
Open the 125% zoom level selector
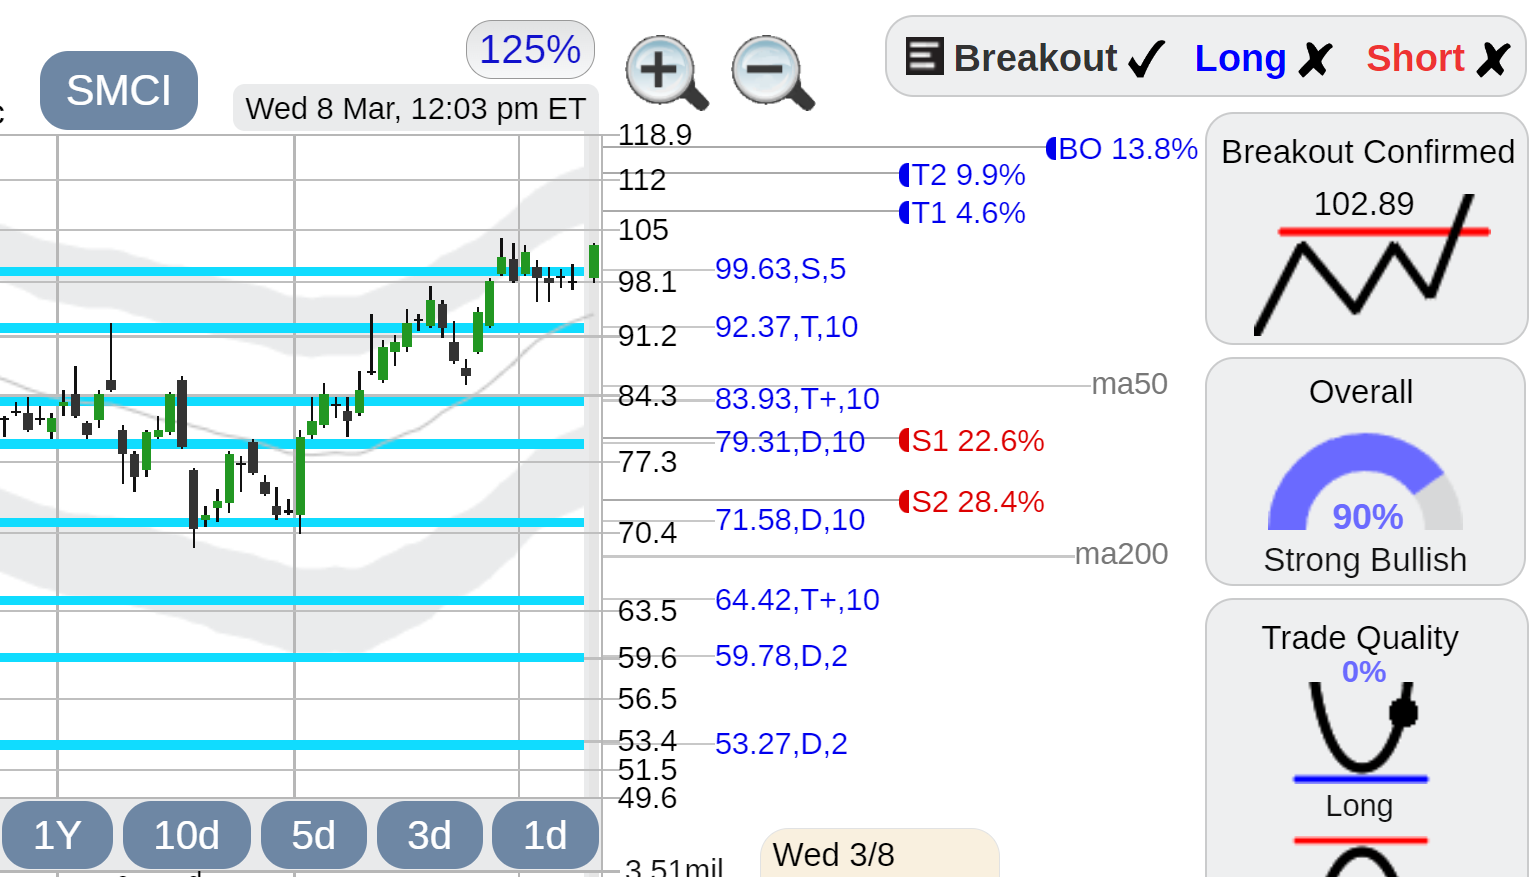[x=530, y=49]
